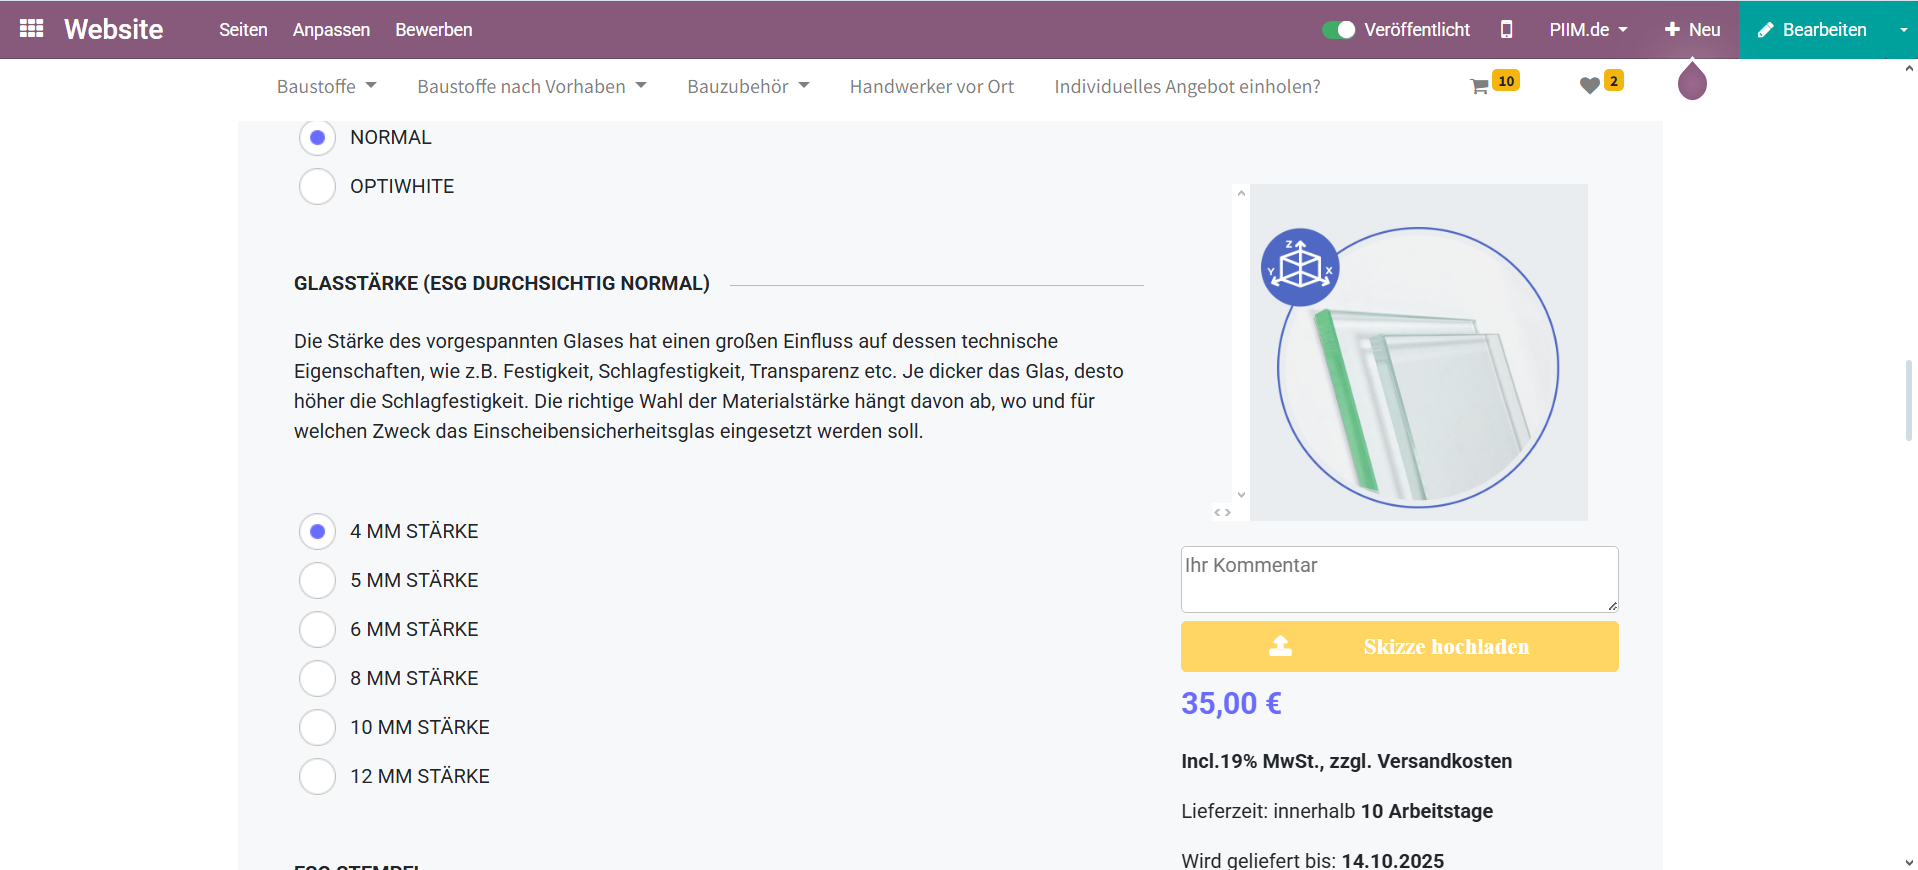Click the plus icon for Neu
This screenshot has height=870, width=1918.
click(x=1672, y=30)
